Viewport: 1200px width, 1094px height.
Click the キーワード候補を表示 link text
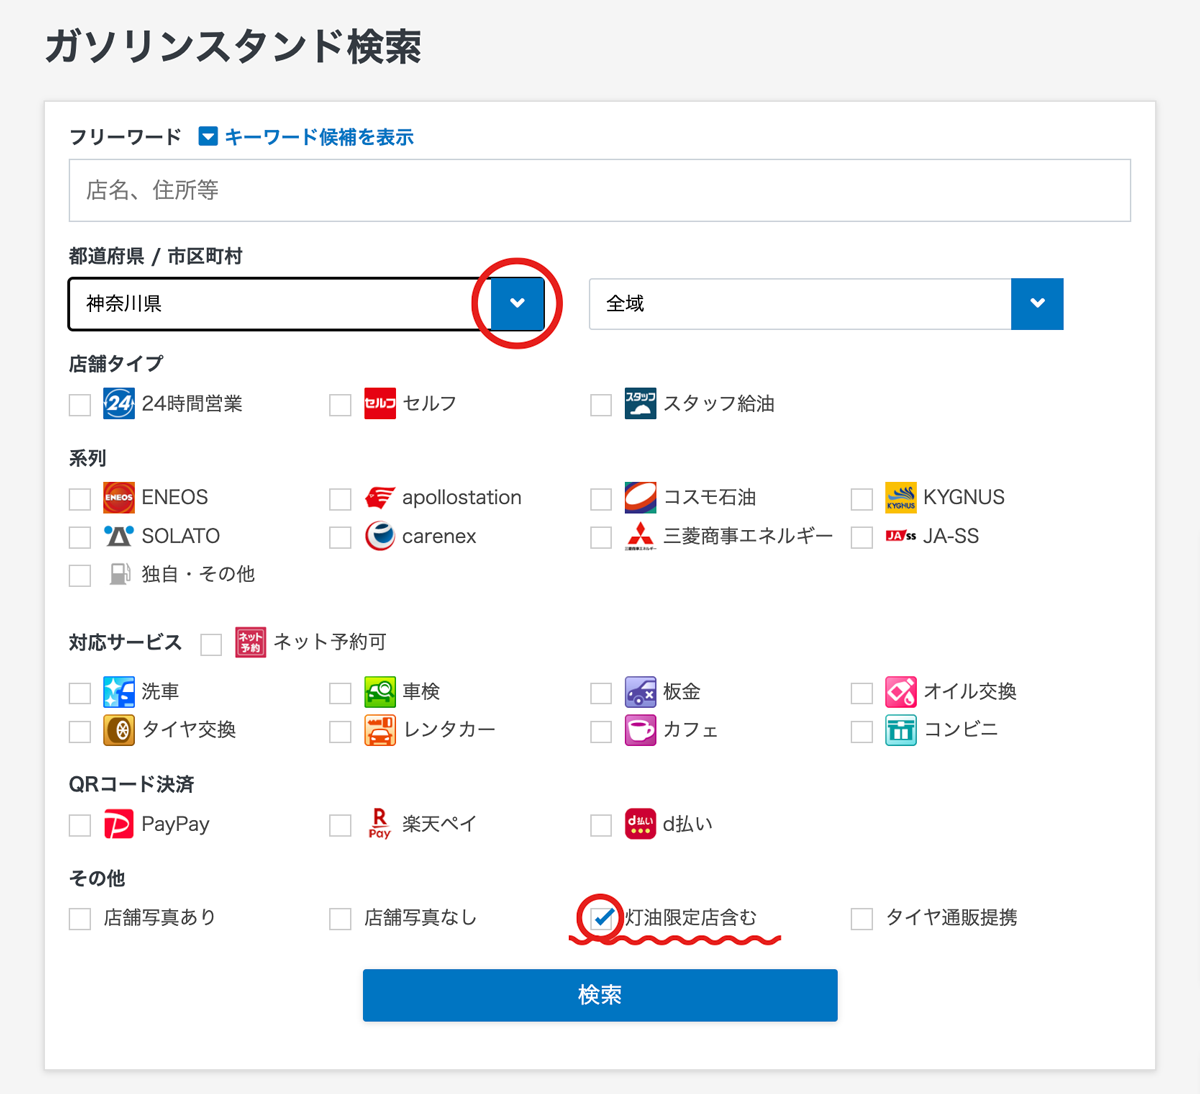point(319,137)
